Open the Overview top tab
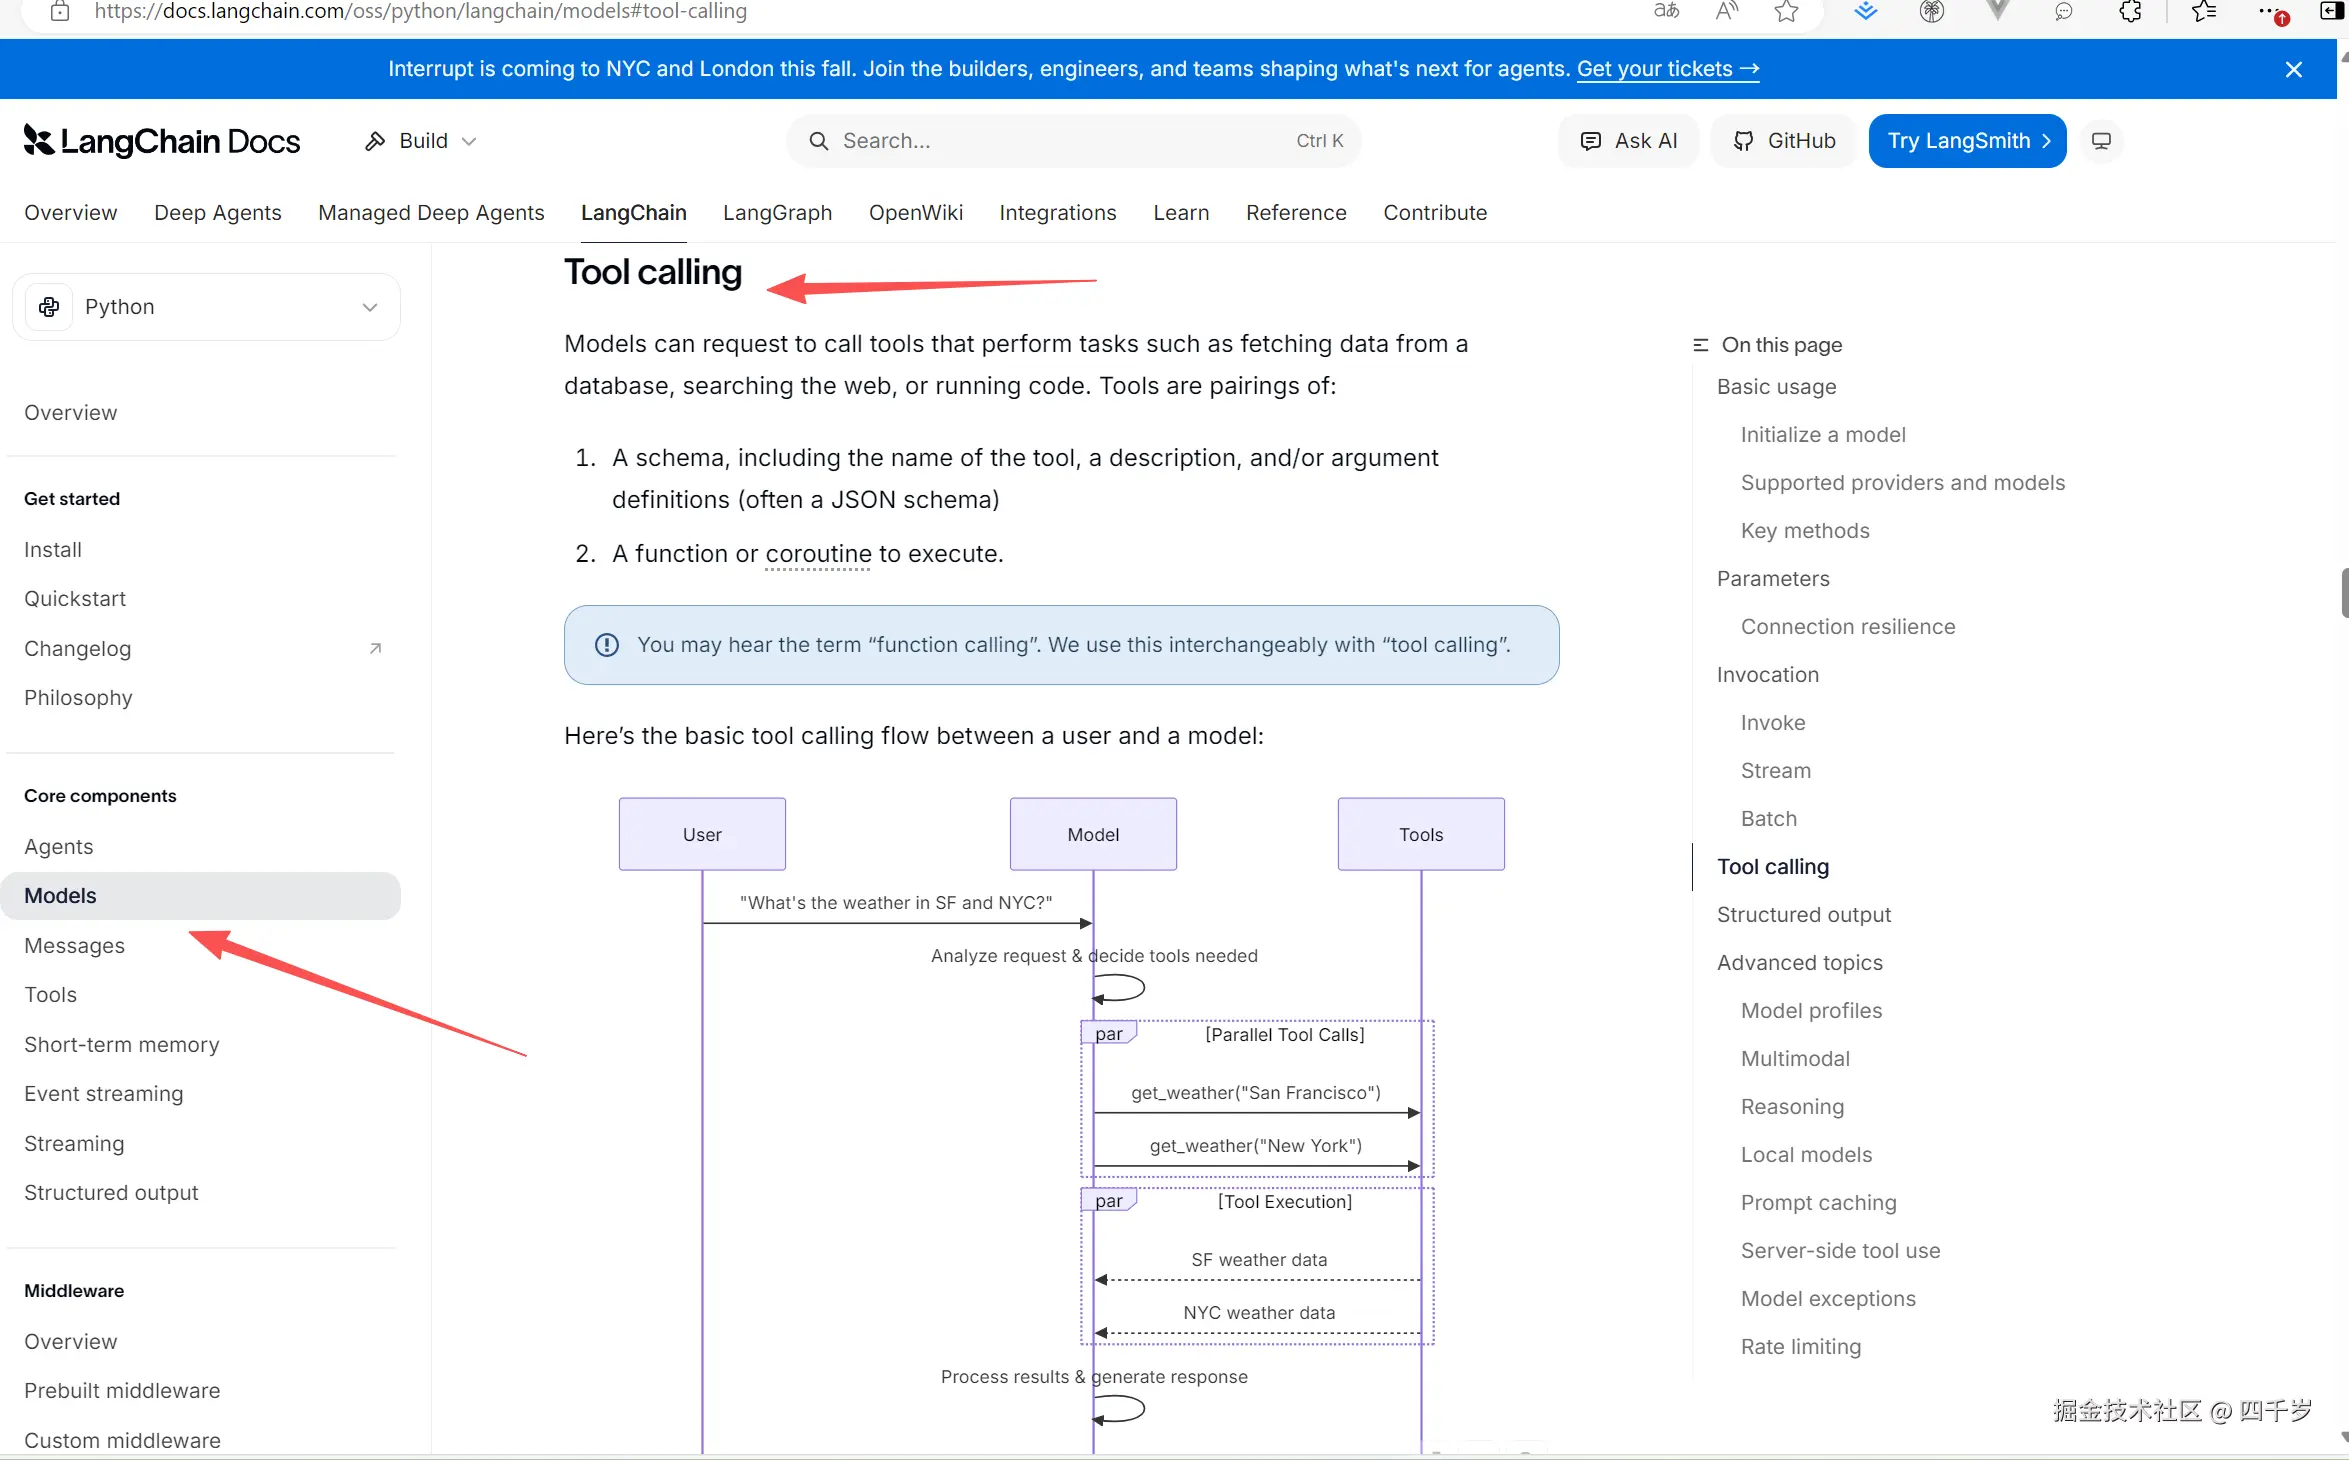Image resolution: width=2349 pixels, height=1460 pixels. point(71,213)
